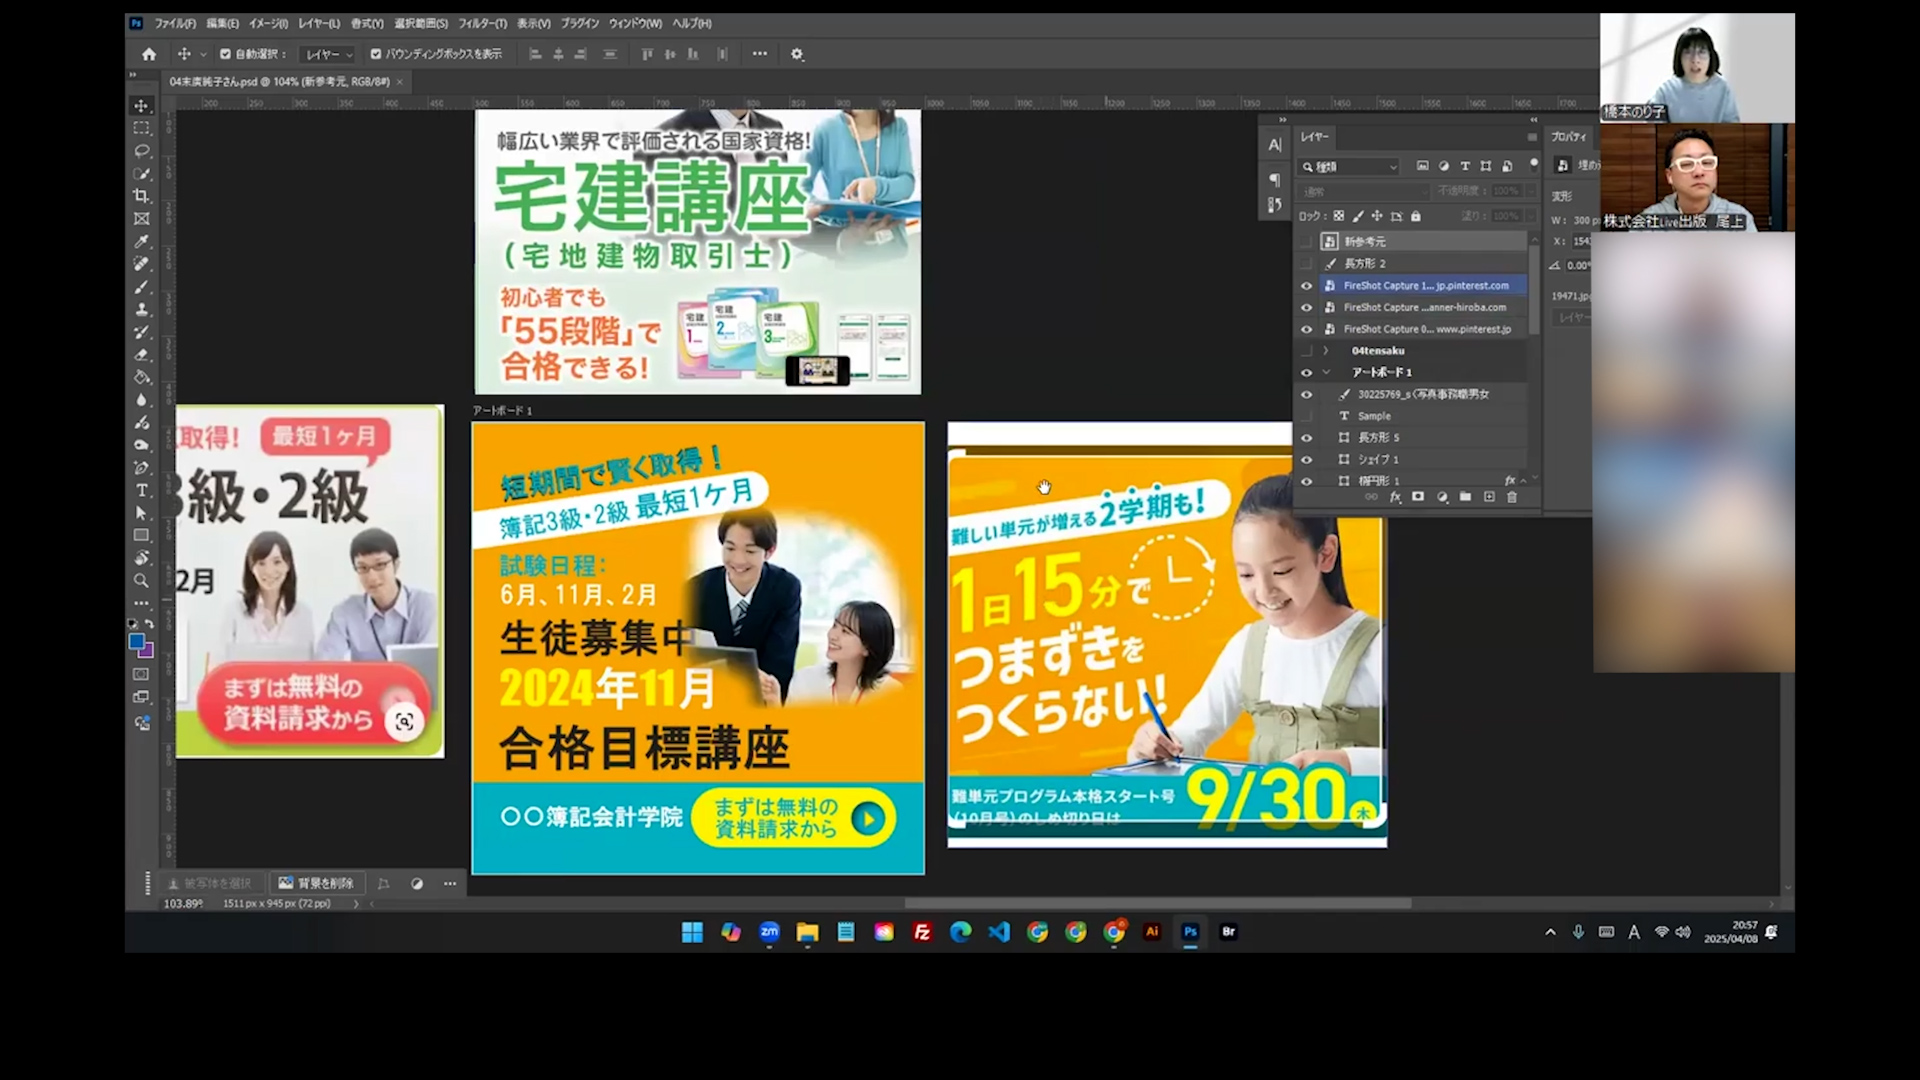Open the 編集(E) menu

[222, 23]
